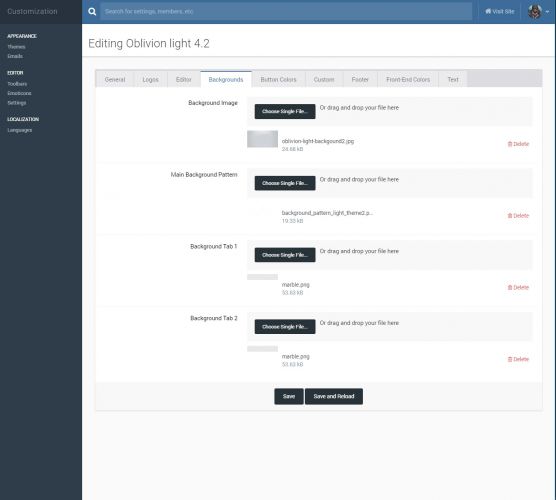556x500 pixels.
Task: Select the Footer tab
Action: tap(360, 79)
